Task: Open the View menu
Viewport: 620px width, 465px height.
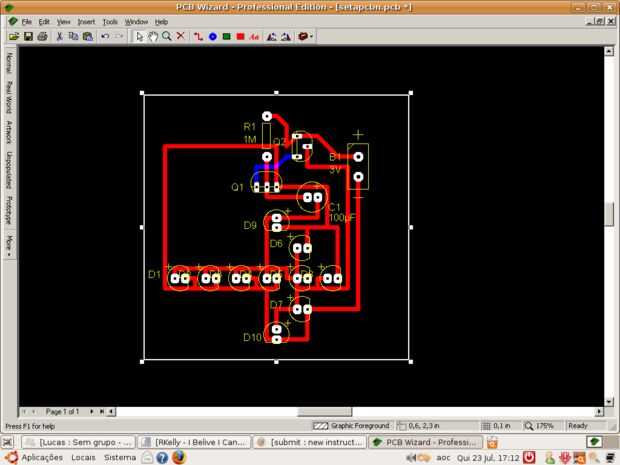Action: [63, 22]
